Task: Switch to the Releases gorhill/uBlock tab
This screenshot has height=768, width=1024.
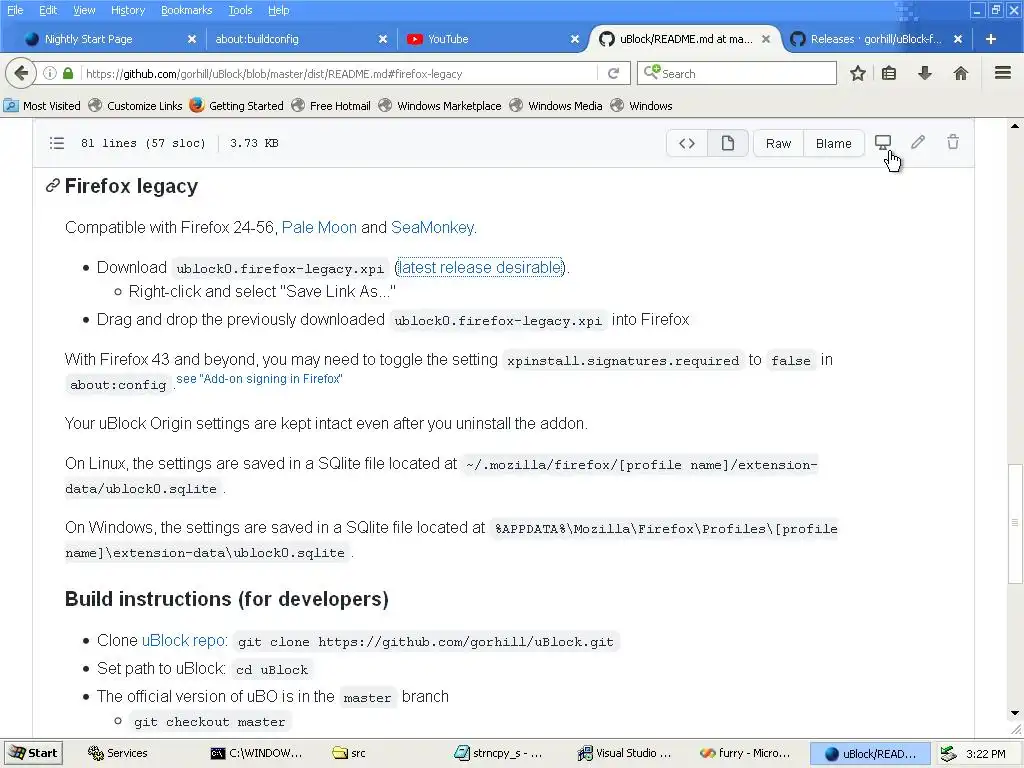Action: (x=876, y=39)
